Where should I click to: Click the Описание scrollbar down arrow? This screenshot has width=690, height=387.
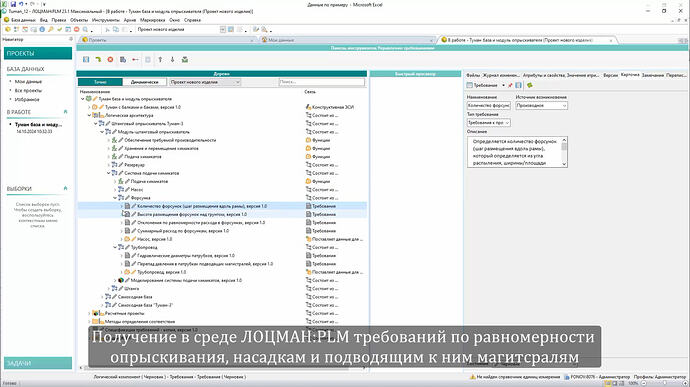(x=564, y=164)
